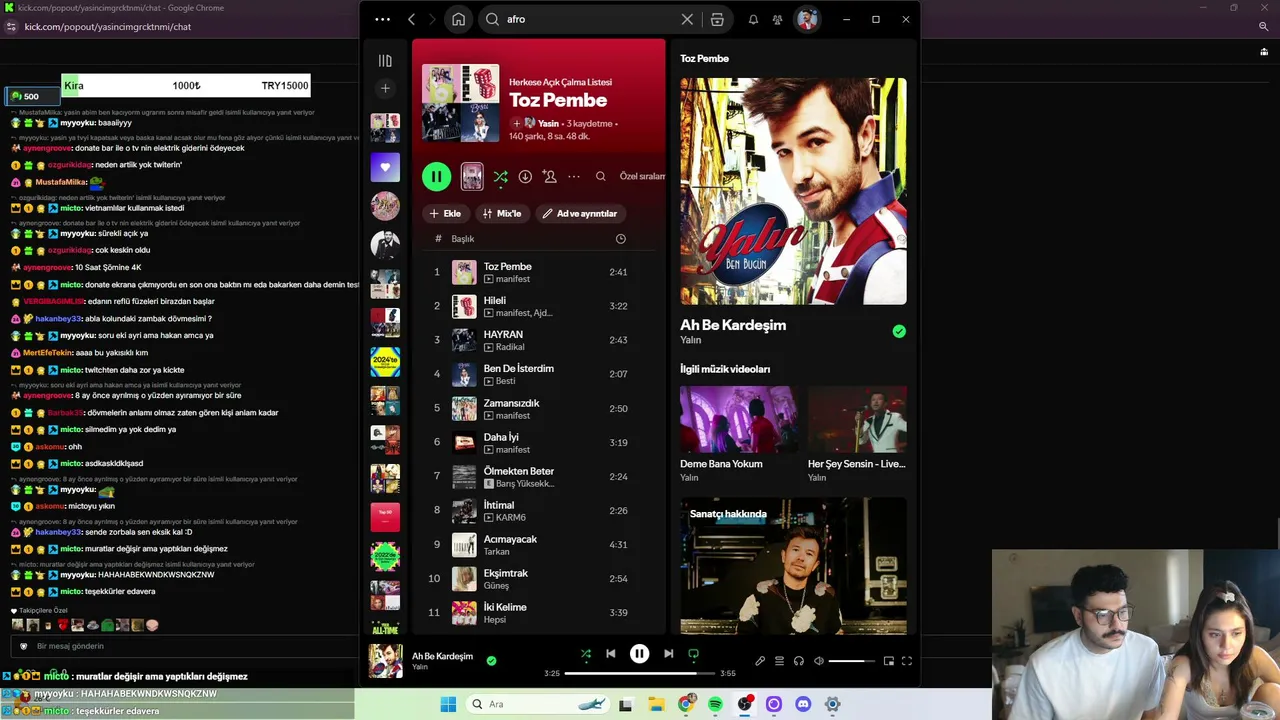The height and width of the screenshot is (720, 1280).
Task: Collapse Your Library sidebar
Action: tap(385, 61)
